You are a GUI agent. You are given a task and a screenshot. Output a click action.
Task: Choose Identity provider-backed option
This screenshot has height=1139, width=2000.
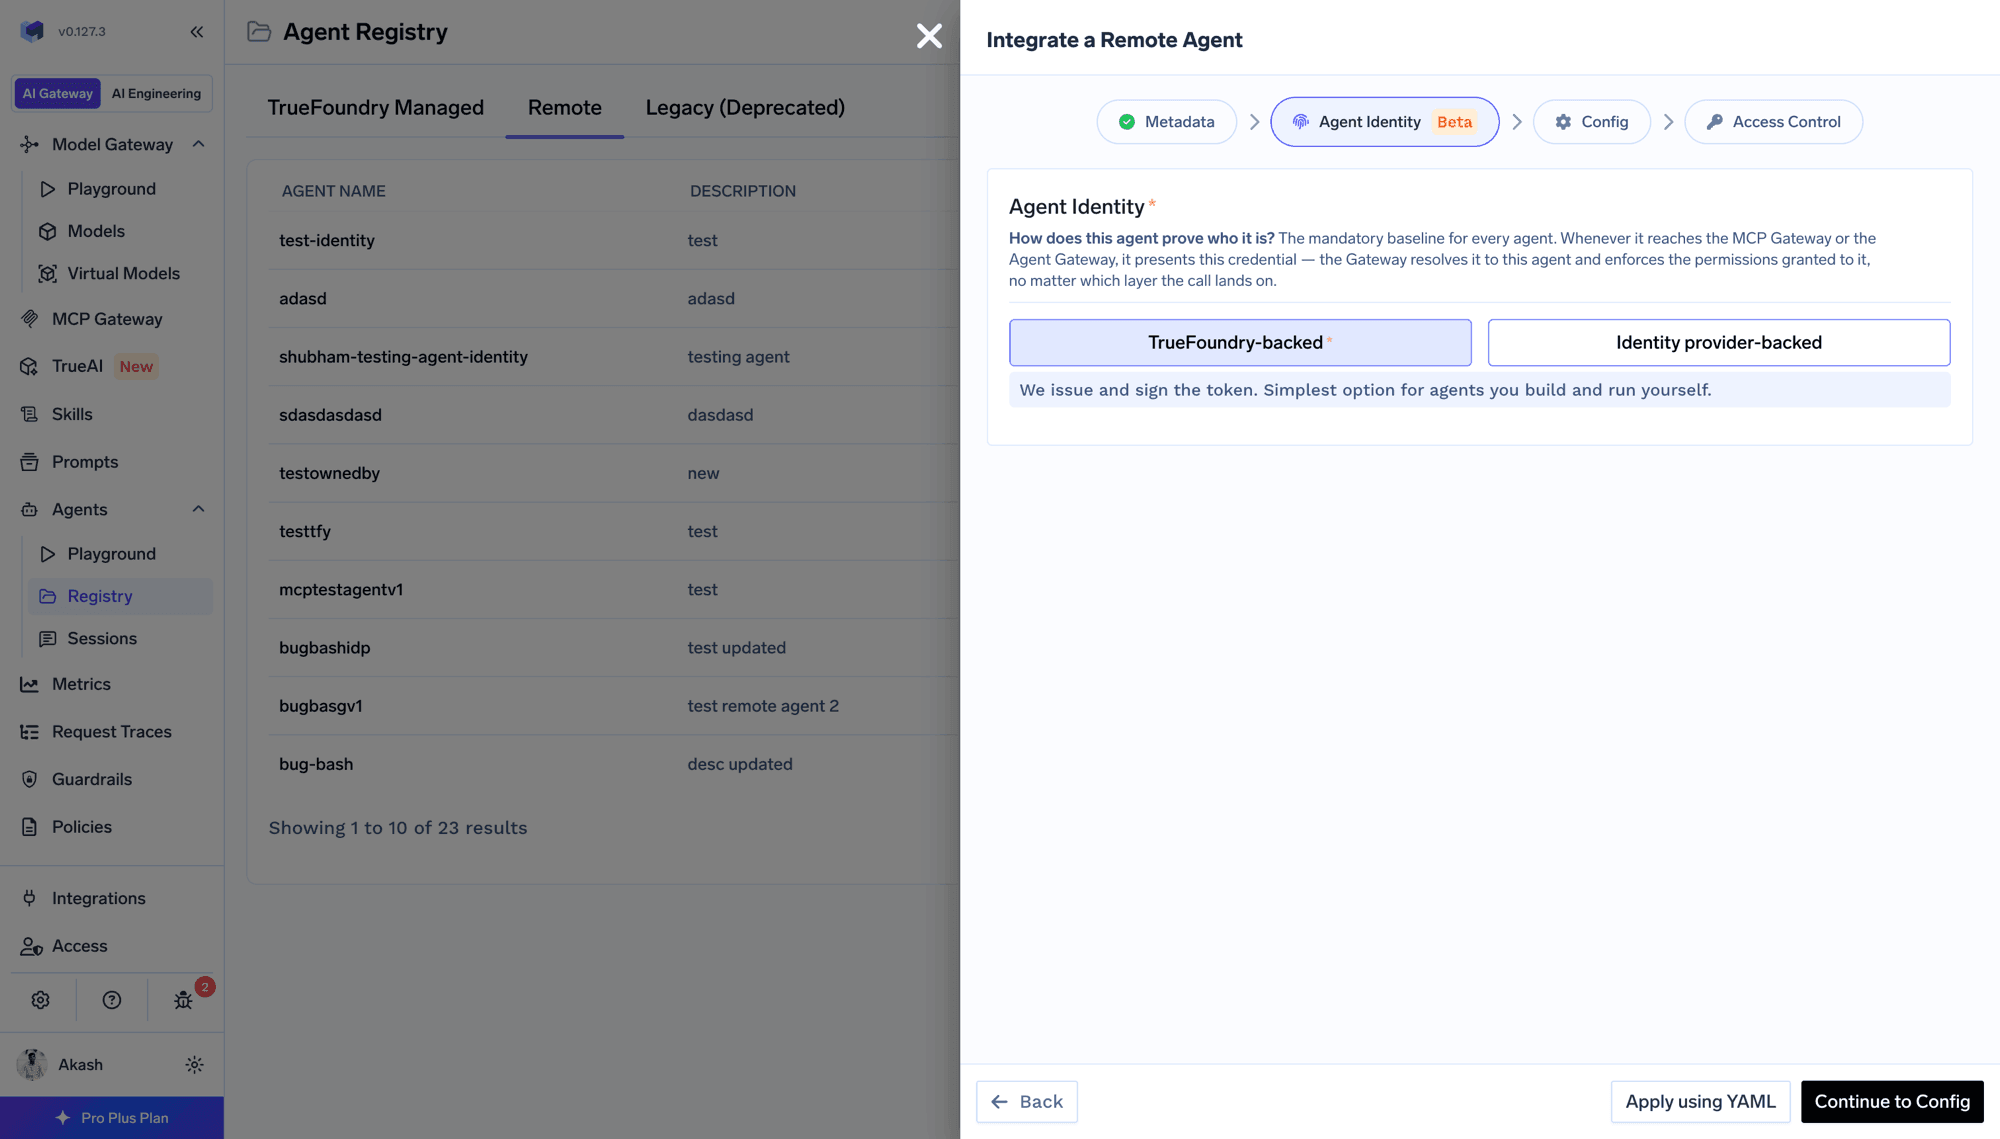point(1718,343)
